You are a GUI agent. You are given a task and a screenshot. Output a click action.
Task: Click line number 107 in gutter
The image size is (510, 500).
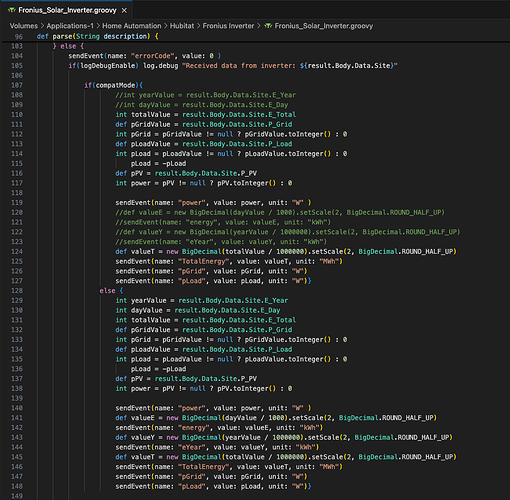coord(17,85)
